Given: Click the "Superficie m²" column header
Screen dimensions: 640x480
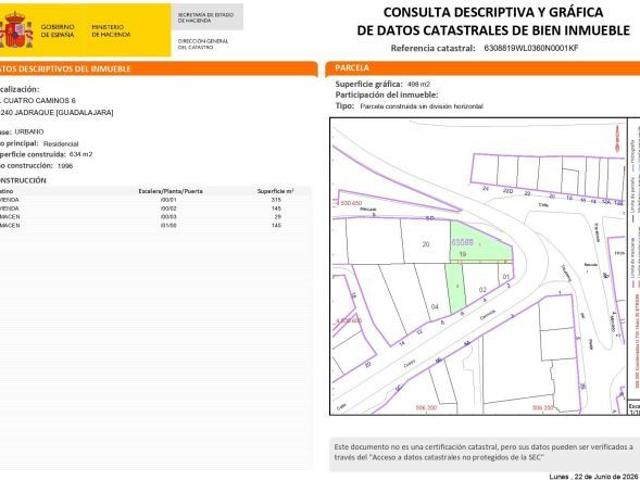Looking at the screenshot, I should click(x=275, y=191).
